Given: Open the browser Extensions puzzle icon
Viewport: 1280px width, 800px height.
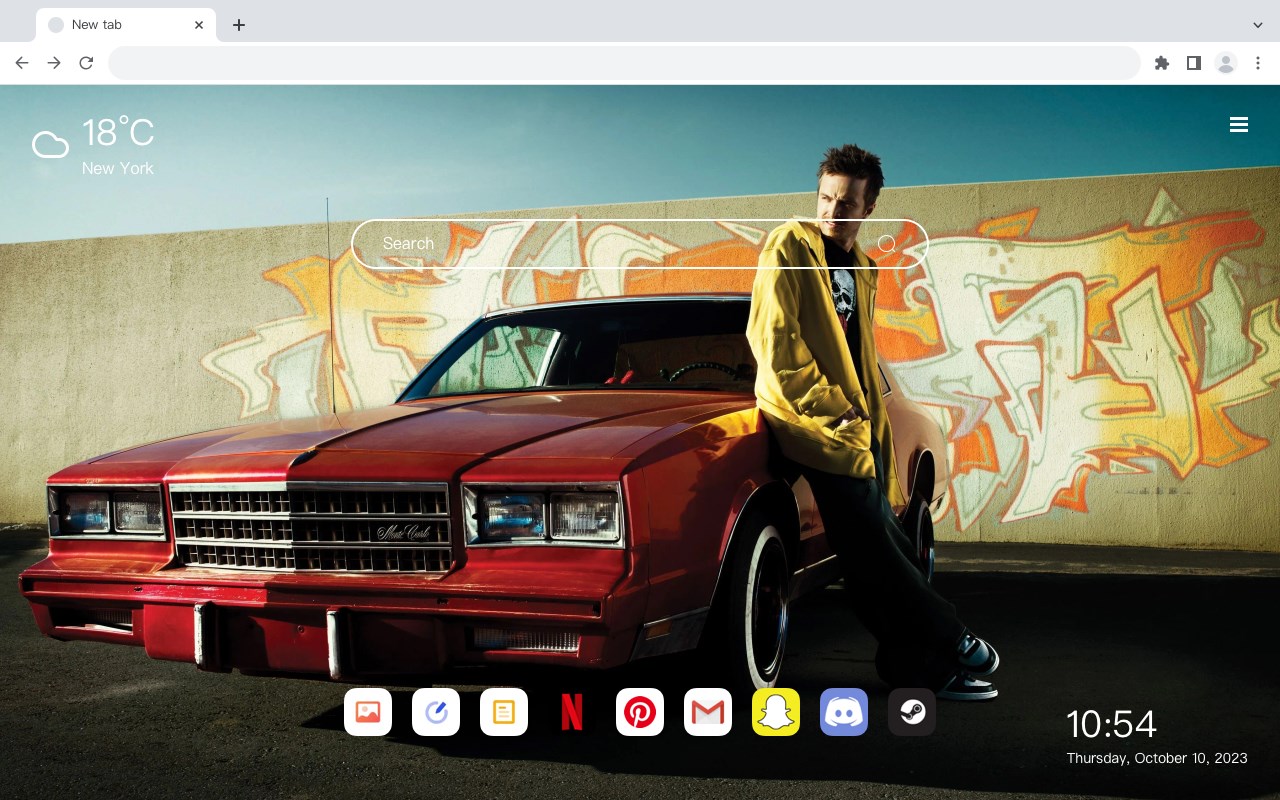Looking at the screenshot, I should pos(1161,63).
